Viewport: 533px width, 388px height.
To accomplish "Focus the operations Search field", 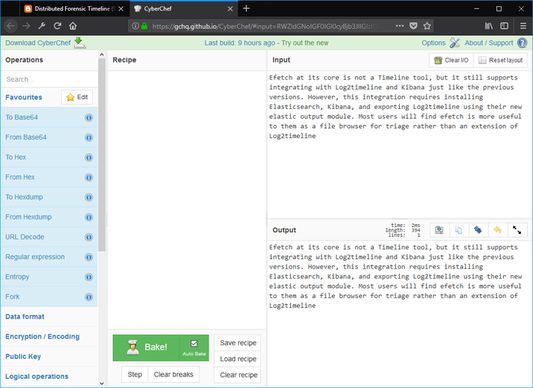I will [50, 79].
